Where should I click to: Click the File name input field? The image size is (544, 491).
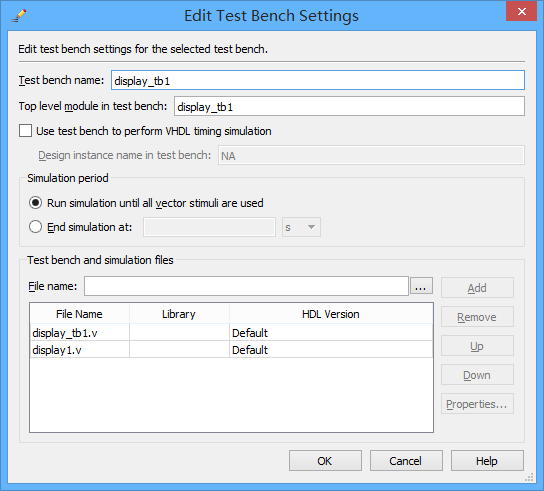(246, 286)
